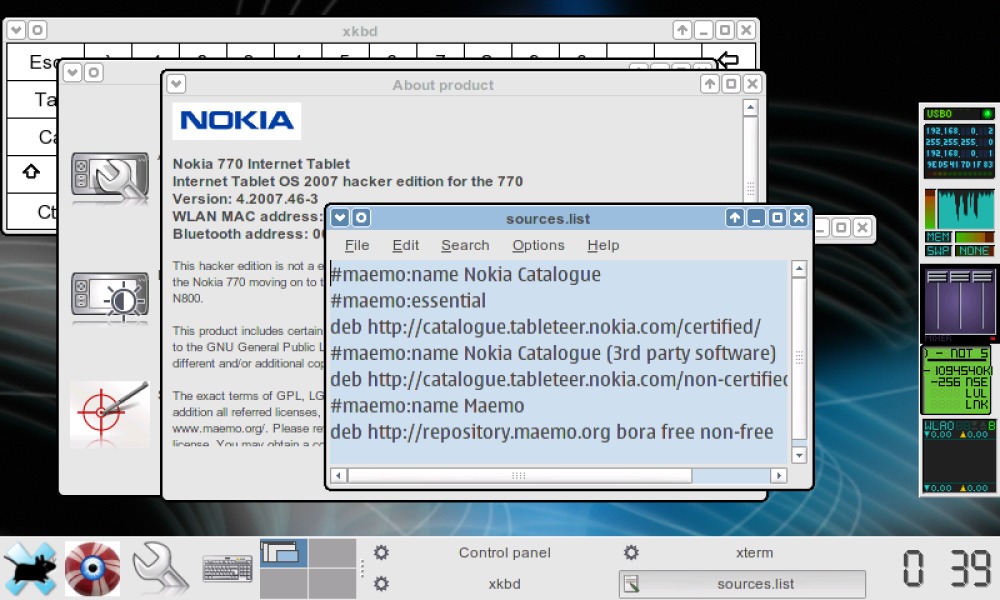Switch to the first desktop in pager
The width and height of the screenshot is (1000, 600).
click(x=284, y=553)
